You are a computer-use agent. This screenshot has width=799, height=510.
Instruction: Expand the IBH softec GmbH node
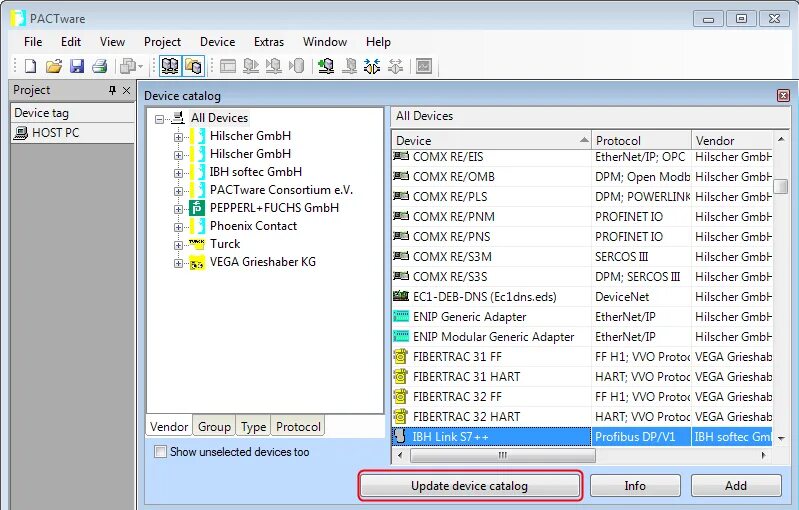(178, 173)
